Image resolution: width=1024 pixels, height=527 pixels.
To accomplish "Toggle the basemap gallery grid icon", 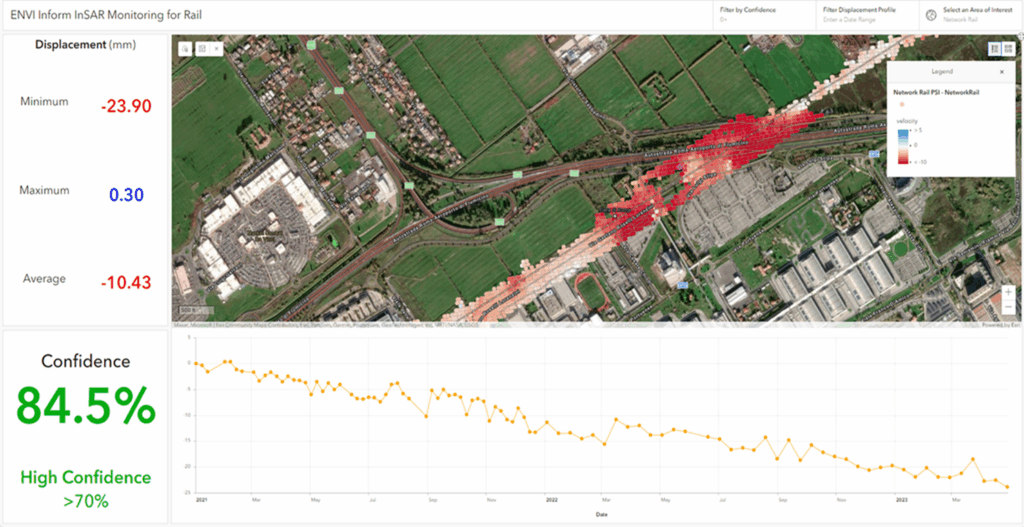I will pyautogui.click(x=1008, y=48).
